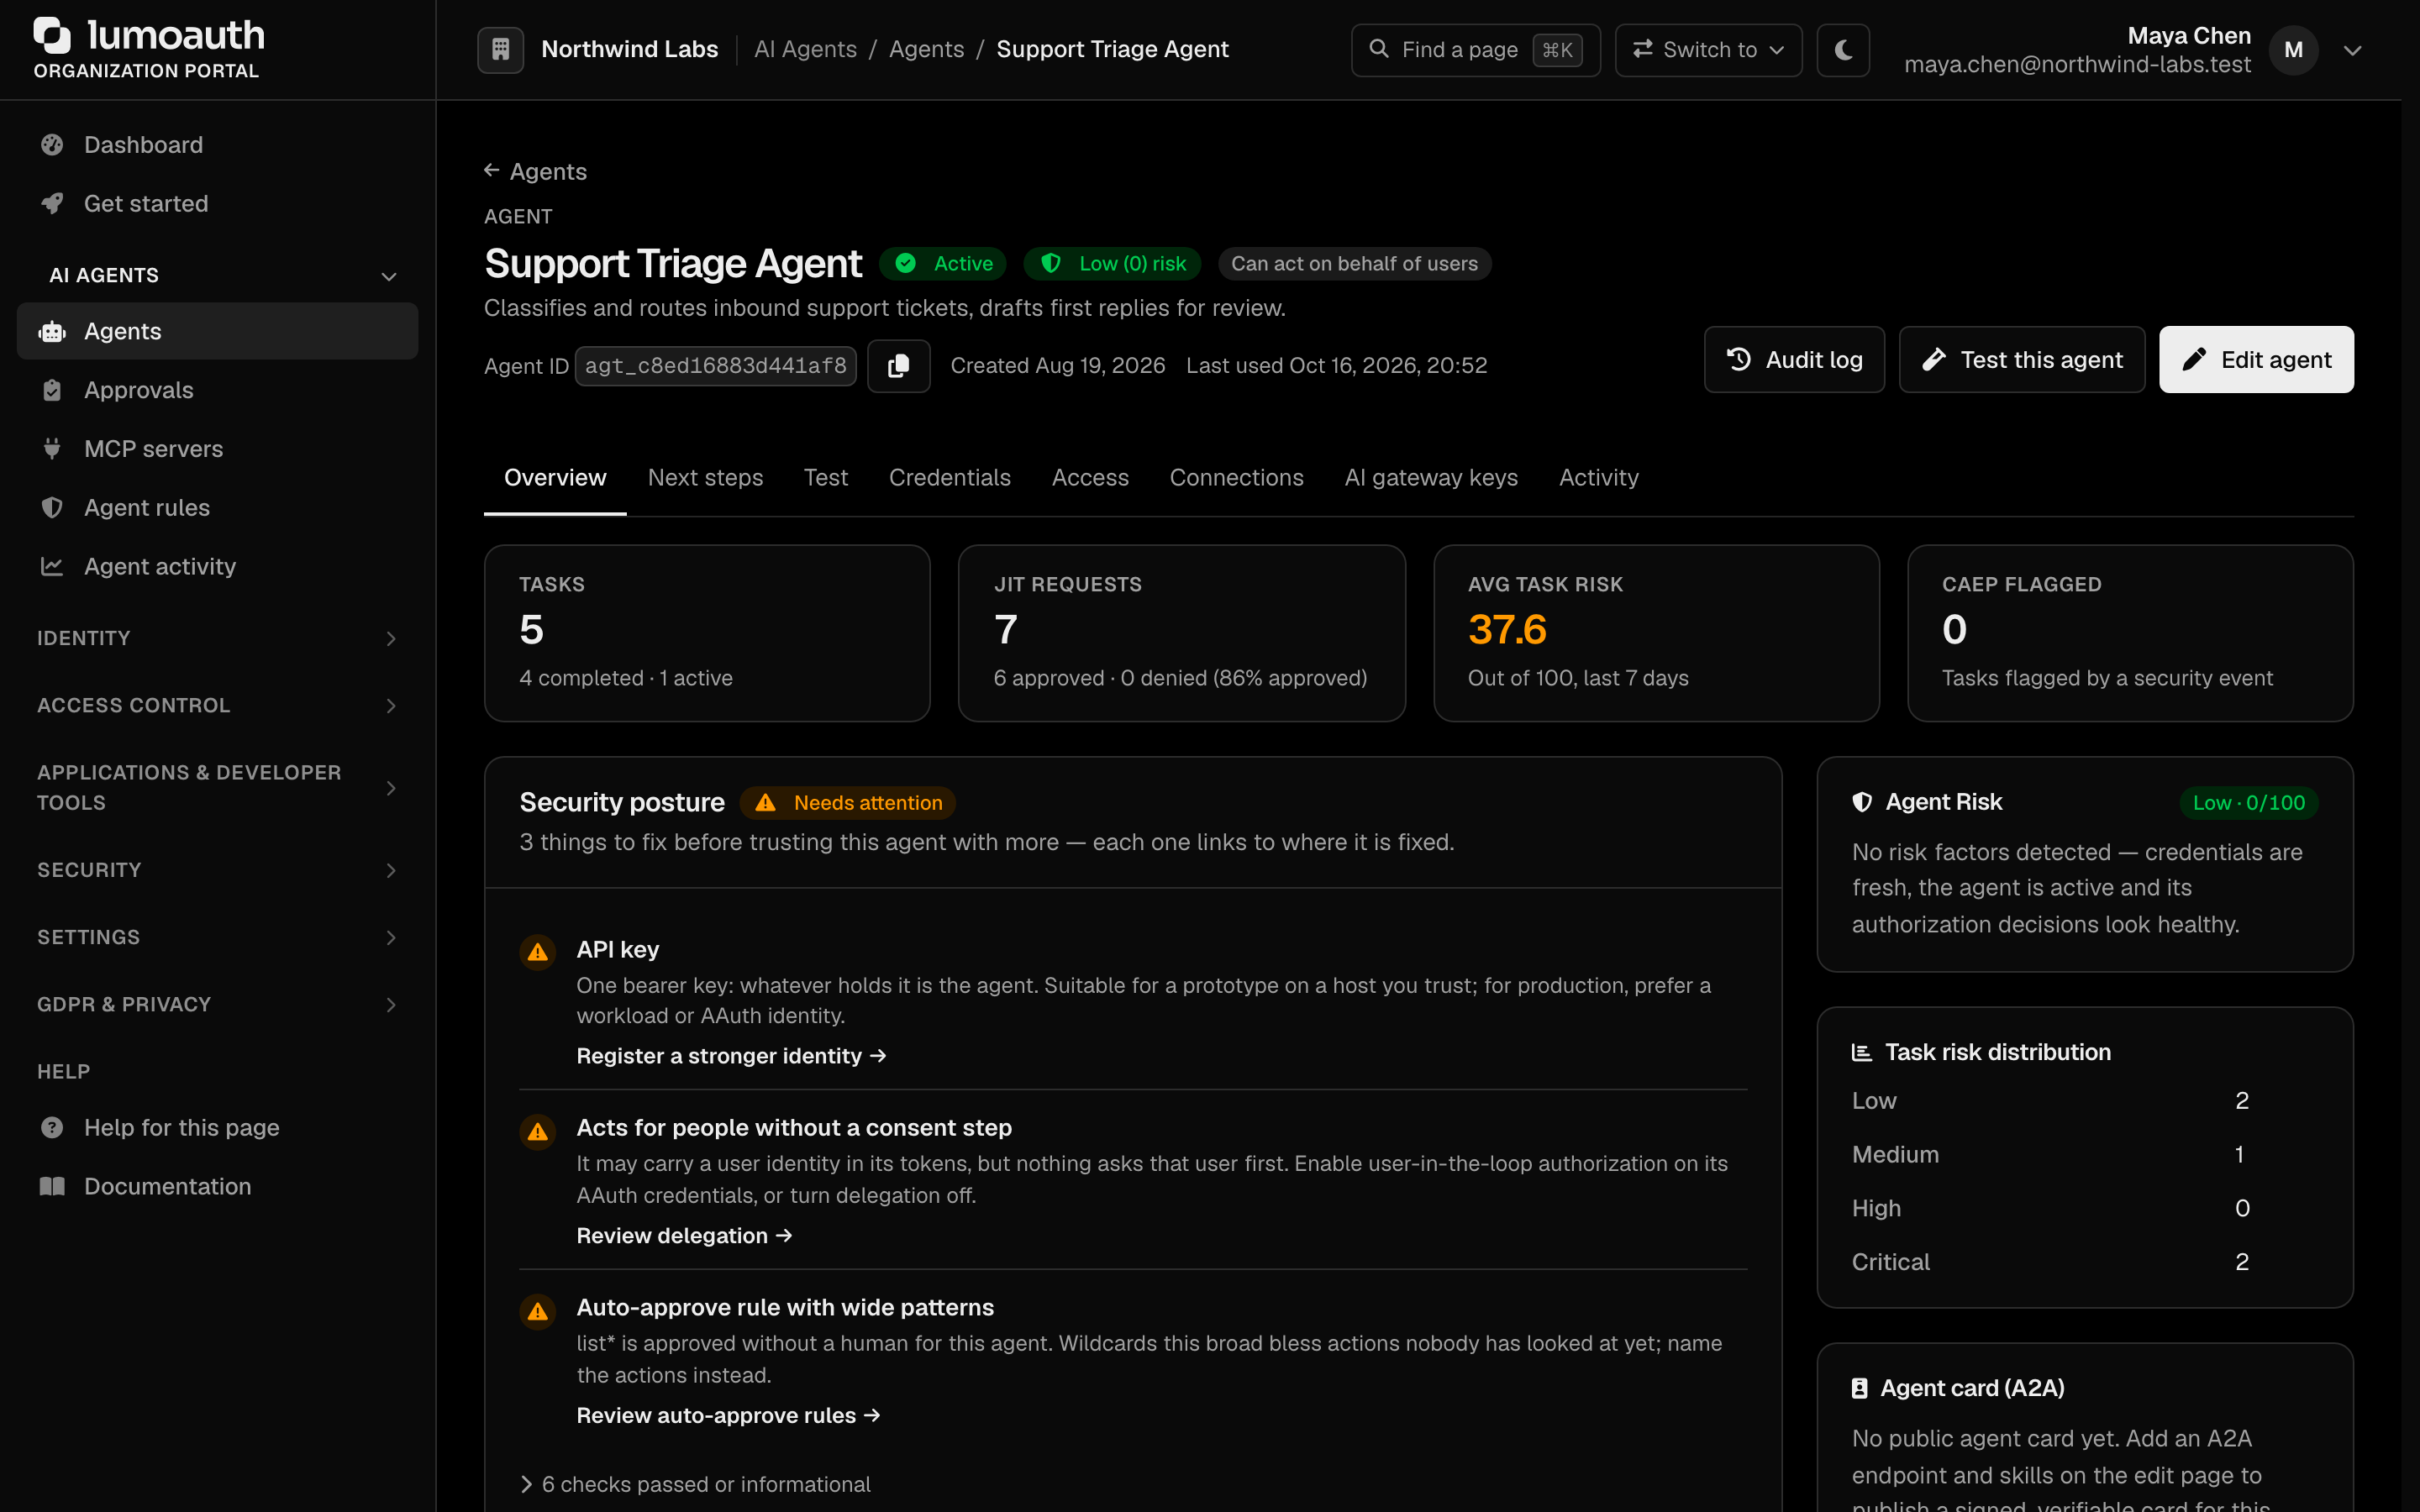Open Agent activity in the sidebar

click(217, 566)
